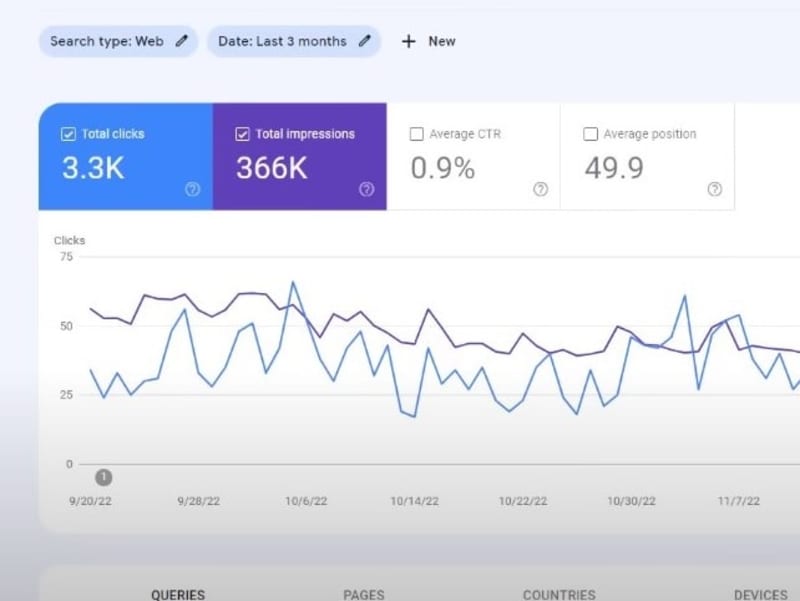Screen dimensions: 800x601
Task: Uncheck the Total clicks checkbox
Action: coord(68,134)
